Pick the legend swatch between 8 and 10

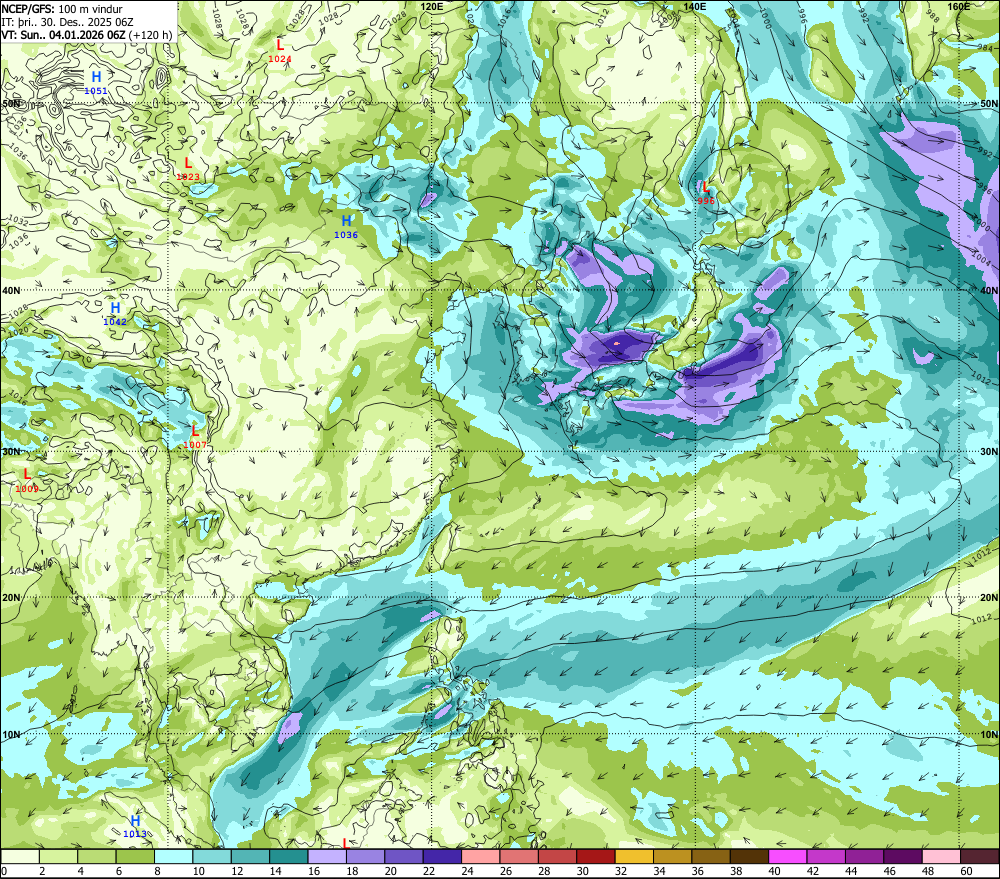point(173,856)
